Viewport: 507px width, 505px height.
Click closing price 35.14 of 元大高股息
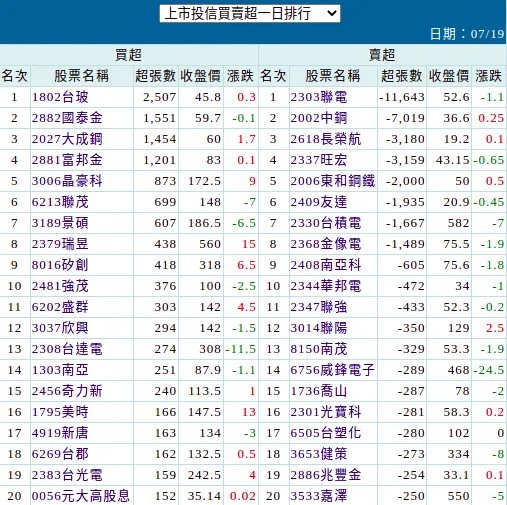(204, 496)
